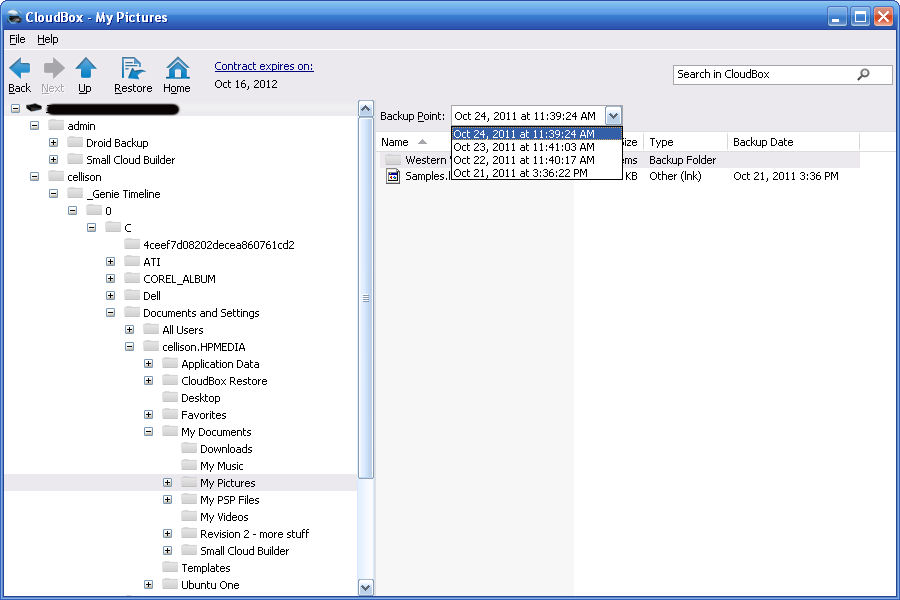This screenshot has height=600, width=900.
Task: Click the CloudBox title bar app icon
Action: click(x=14, y=17)
